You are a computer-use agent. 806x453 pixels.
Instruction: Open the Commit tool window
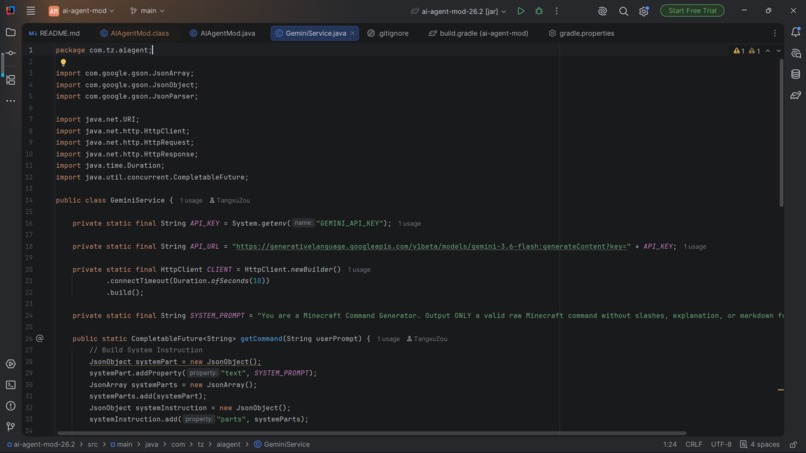10,53
